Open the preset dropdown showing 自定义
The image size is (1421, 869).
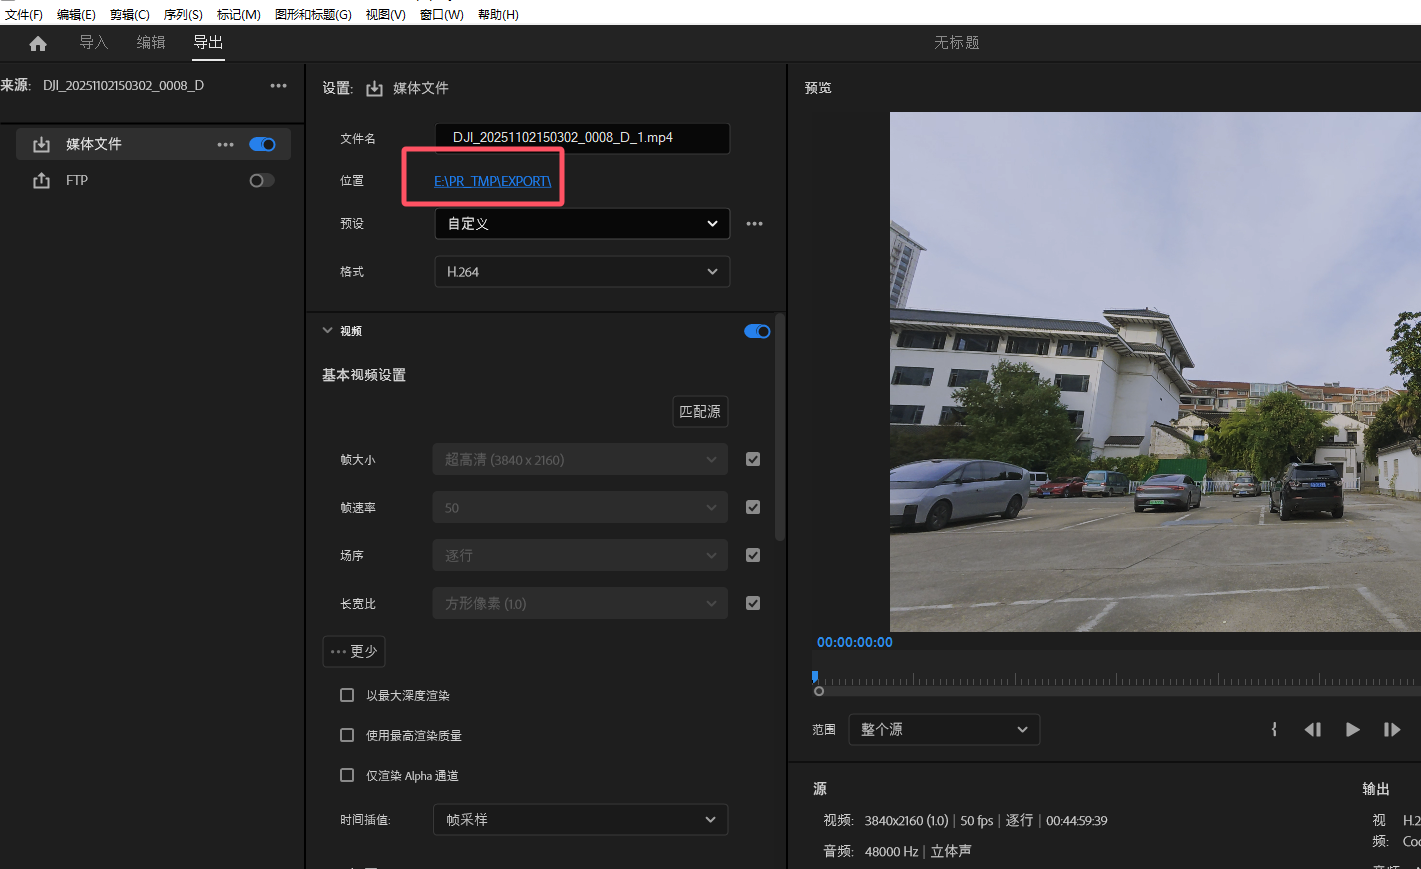581,224
